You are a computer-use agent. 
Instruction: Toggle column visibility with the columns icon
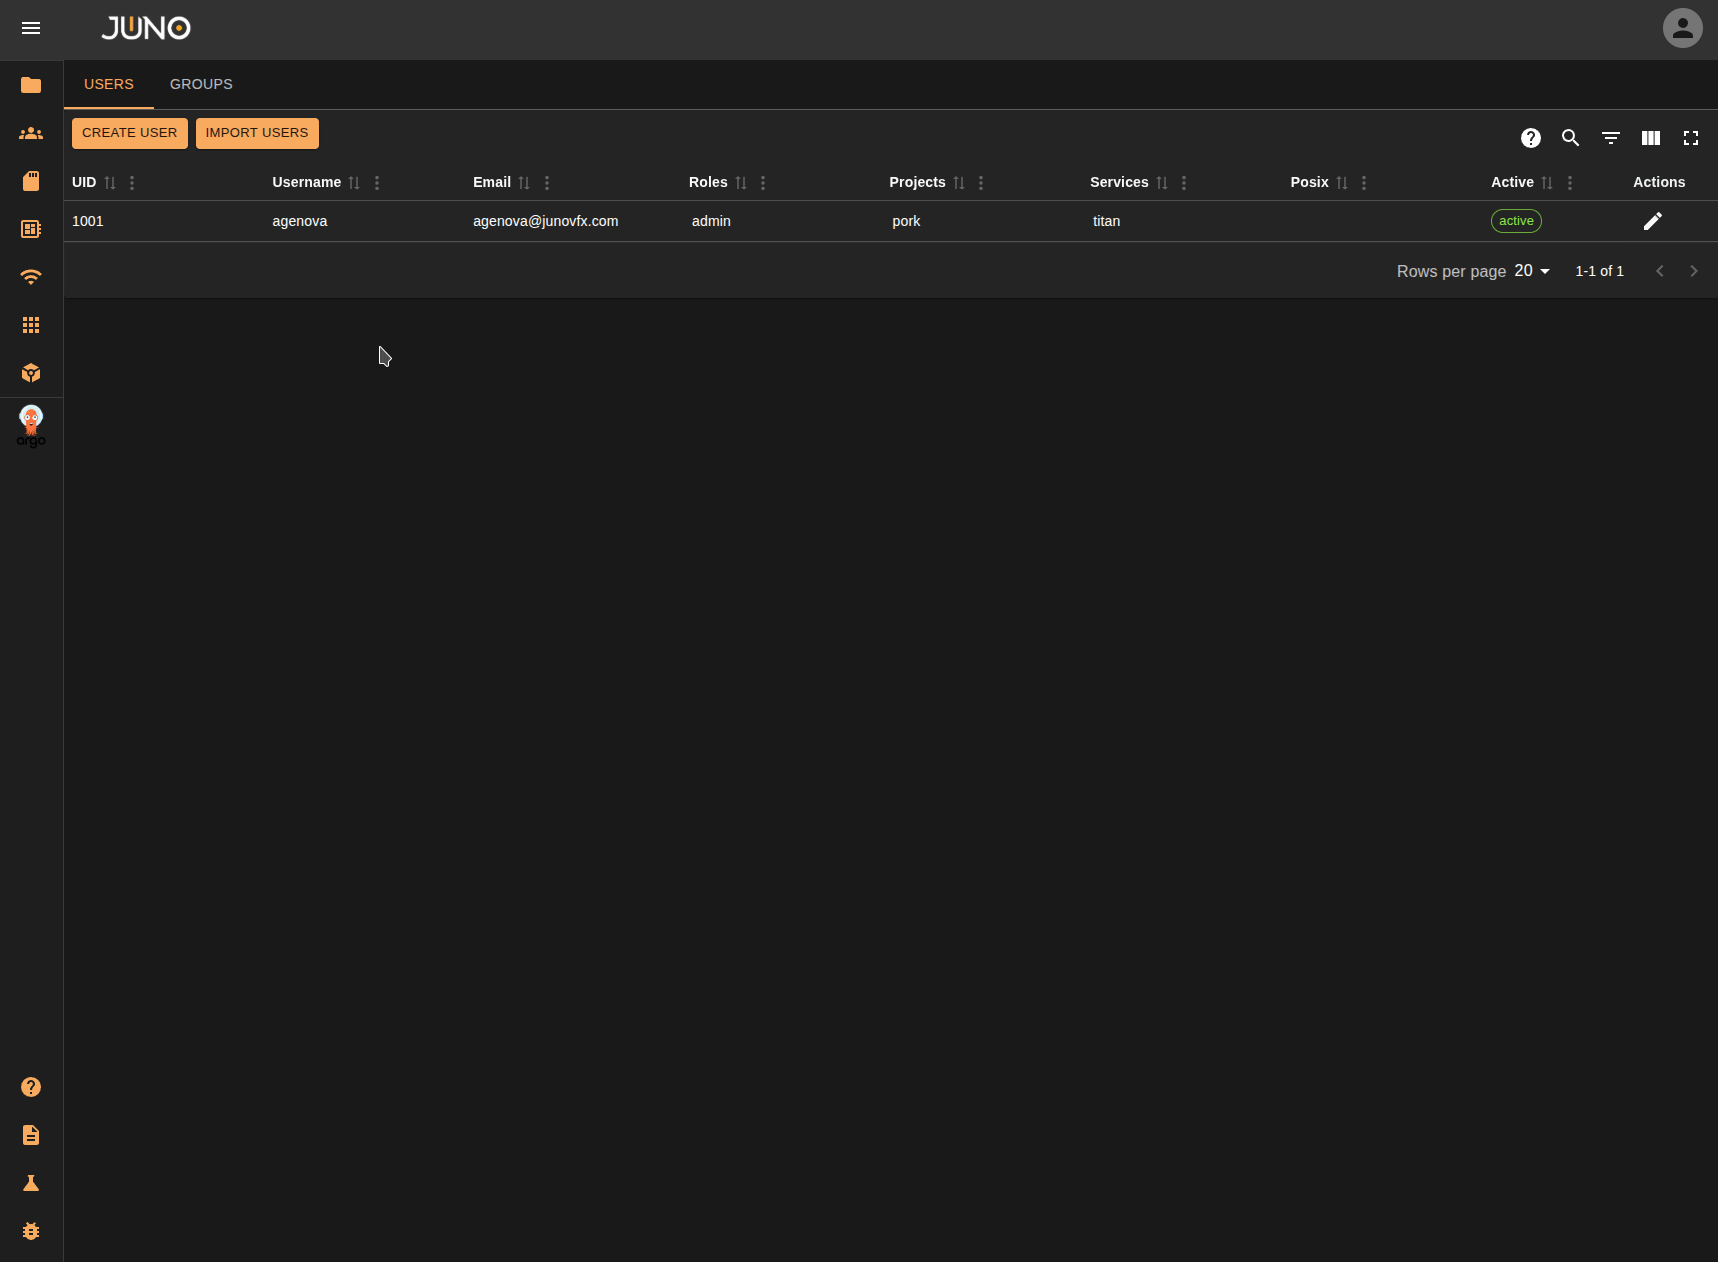pyautogui.click(x=1650, y=138)
